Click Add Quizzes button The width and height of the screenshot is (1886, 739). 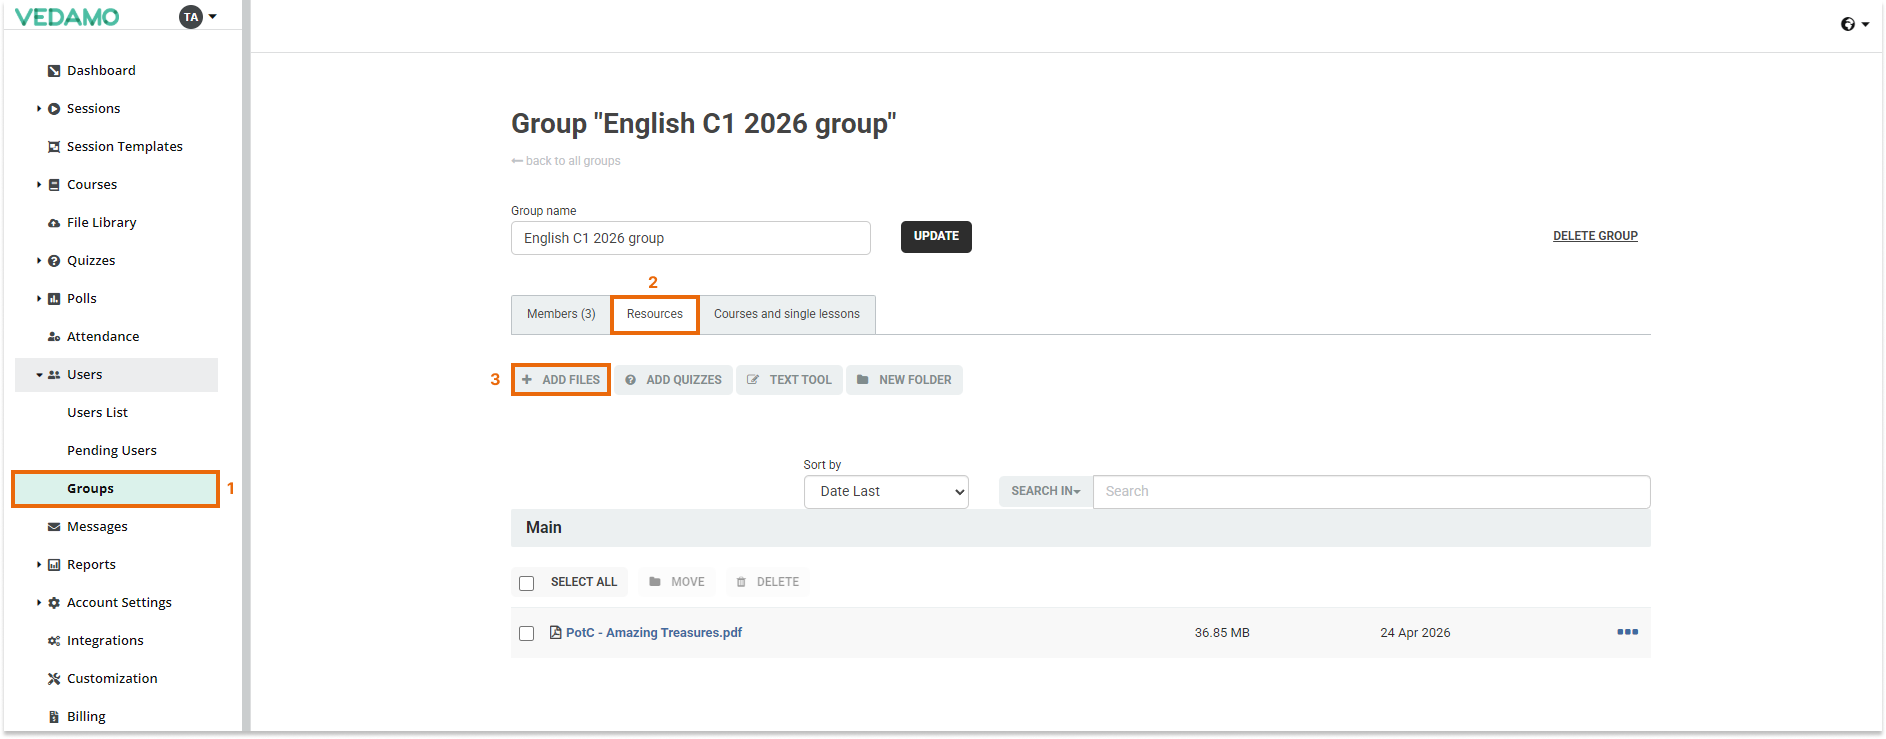[x=673, y=380]
